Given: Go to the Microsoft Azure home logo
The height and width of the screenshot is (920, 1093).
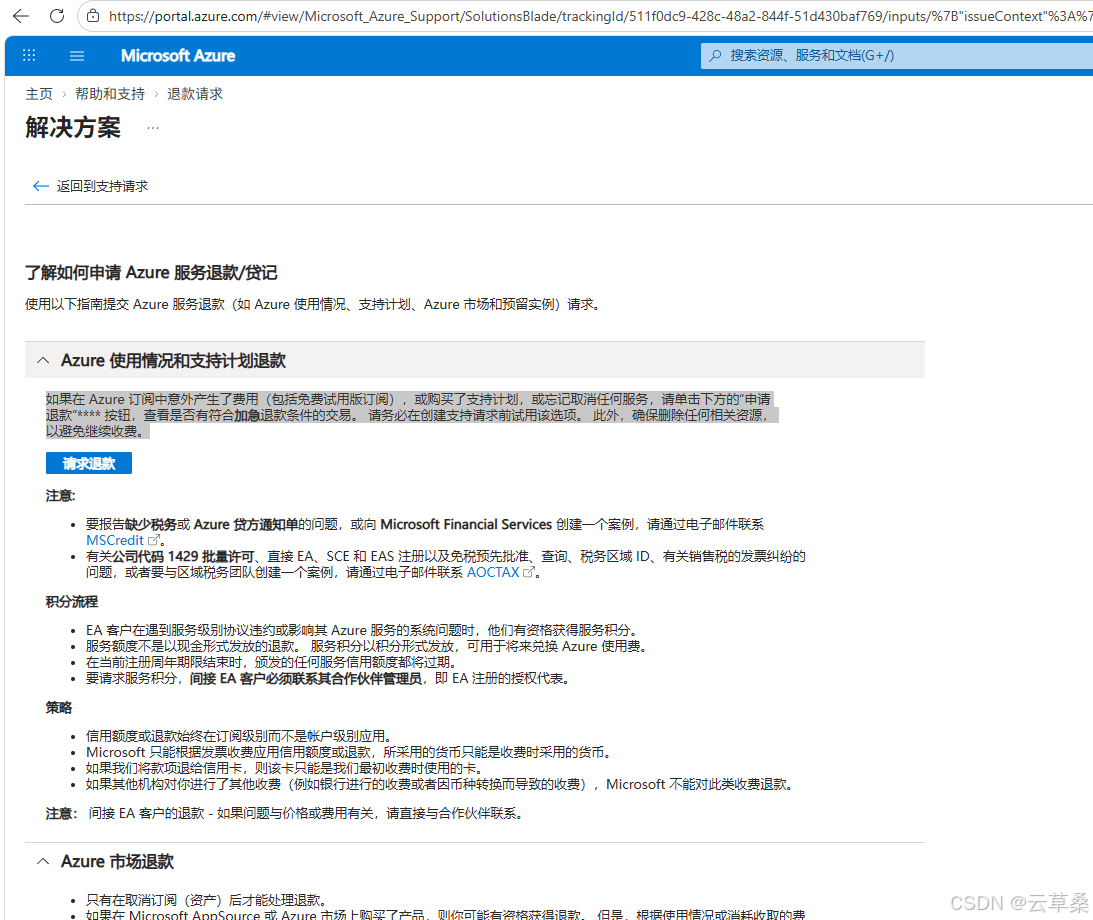Looking at the screenshot, I should (x=178, y=56).
